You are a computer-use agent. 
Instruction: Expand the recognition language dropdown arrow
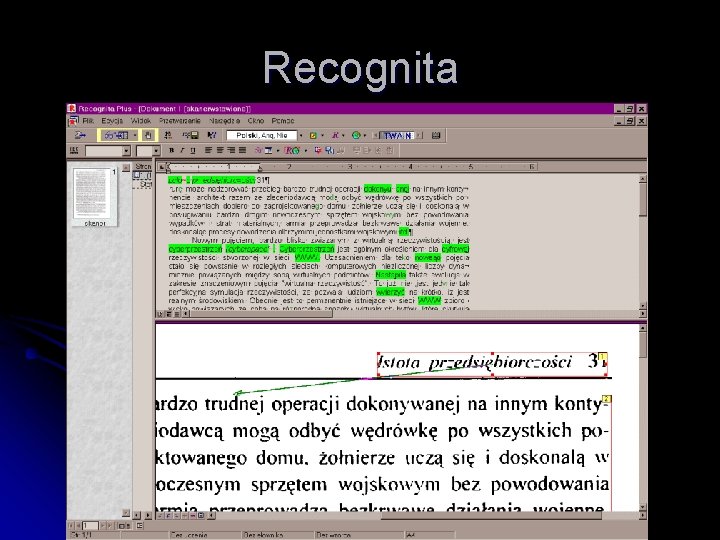tap(301, 135)
